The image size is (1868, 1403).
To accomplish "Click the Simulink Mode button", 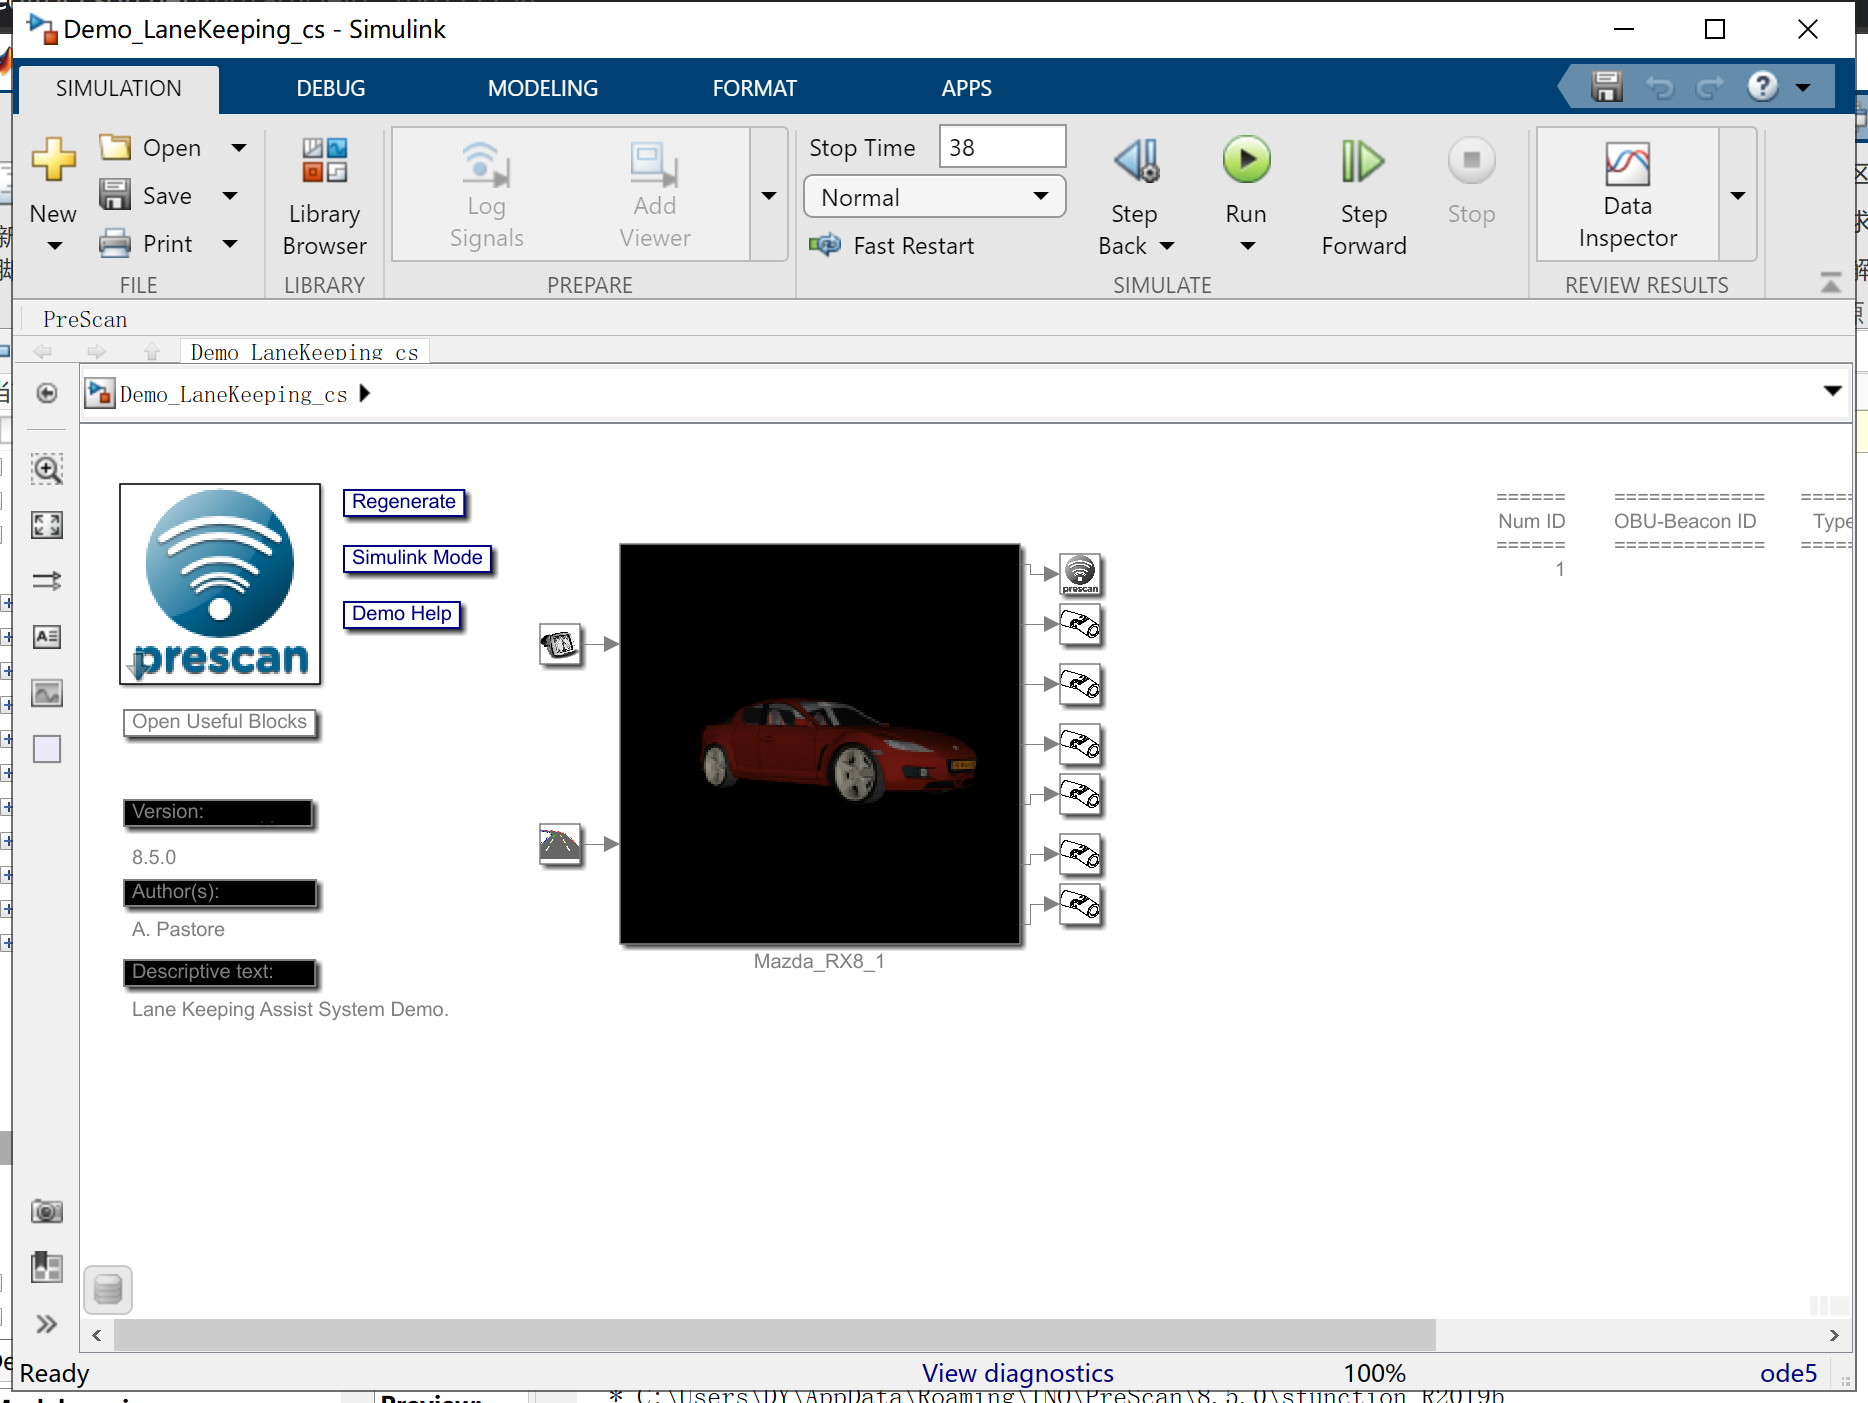I will click(417, 558).
